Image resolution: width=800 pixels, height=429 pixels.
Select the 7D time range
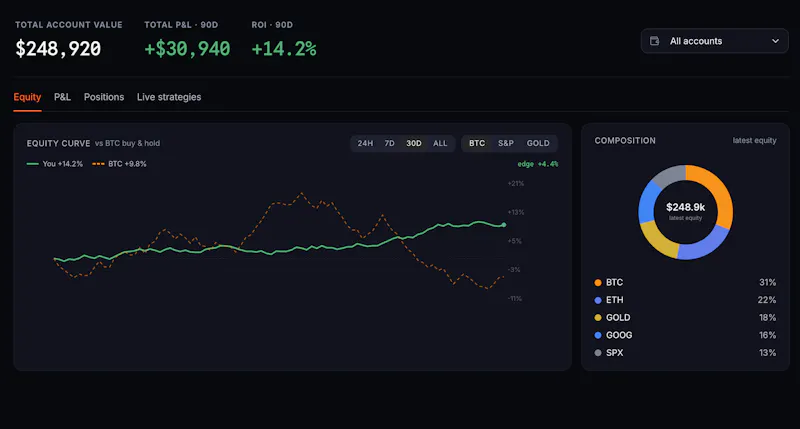[x=389, y=143]
